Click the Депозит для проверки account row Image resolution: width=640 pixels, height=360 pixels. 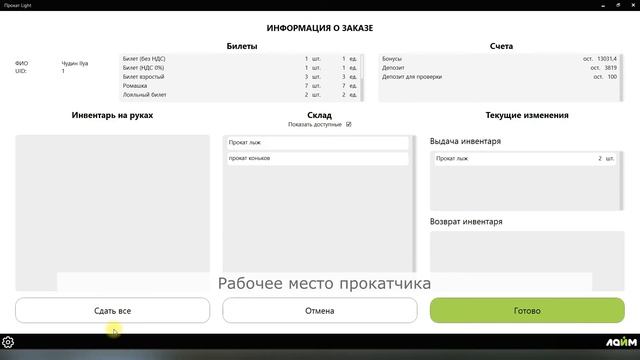[499, 77]
